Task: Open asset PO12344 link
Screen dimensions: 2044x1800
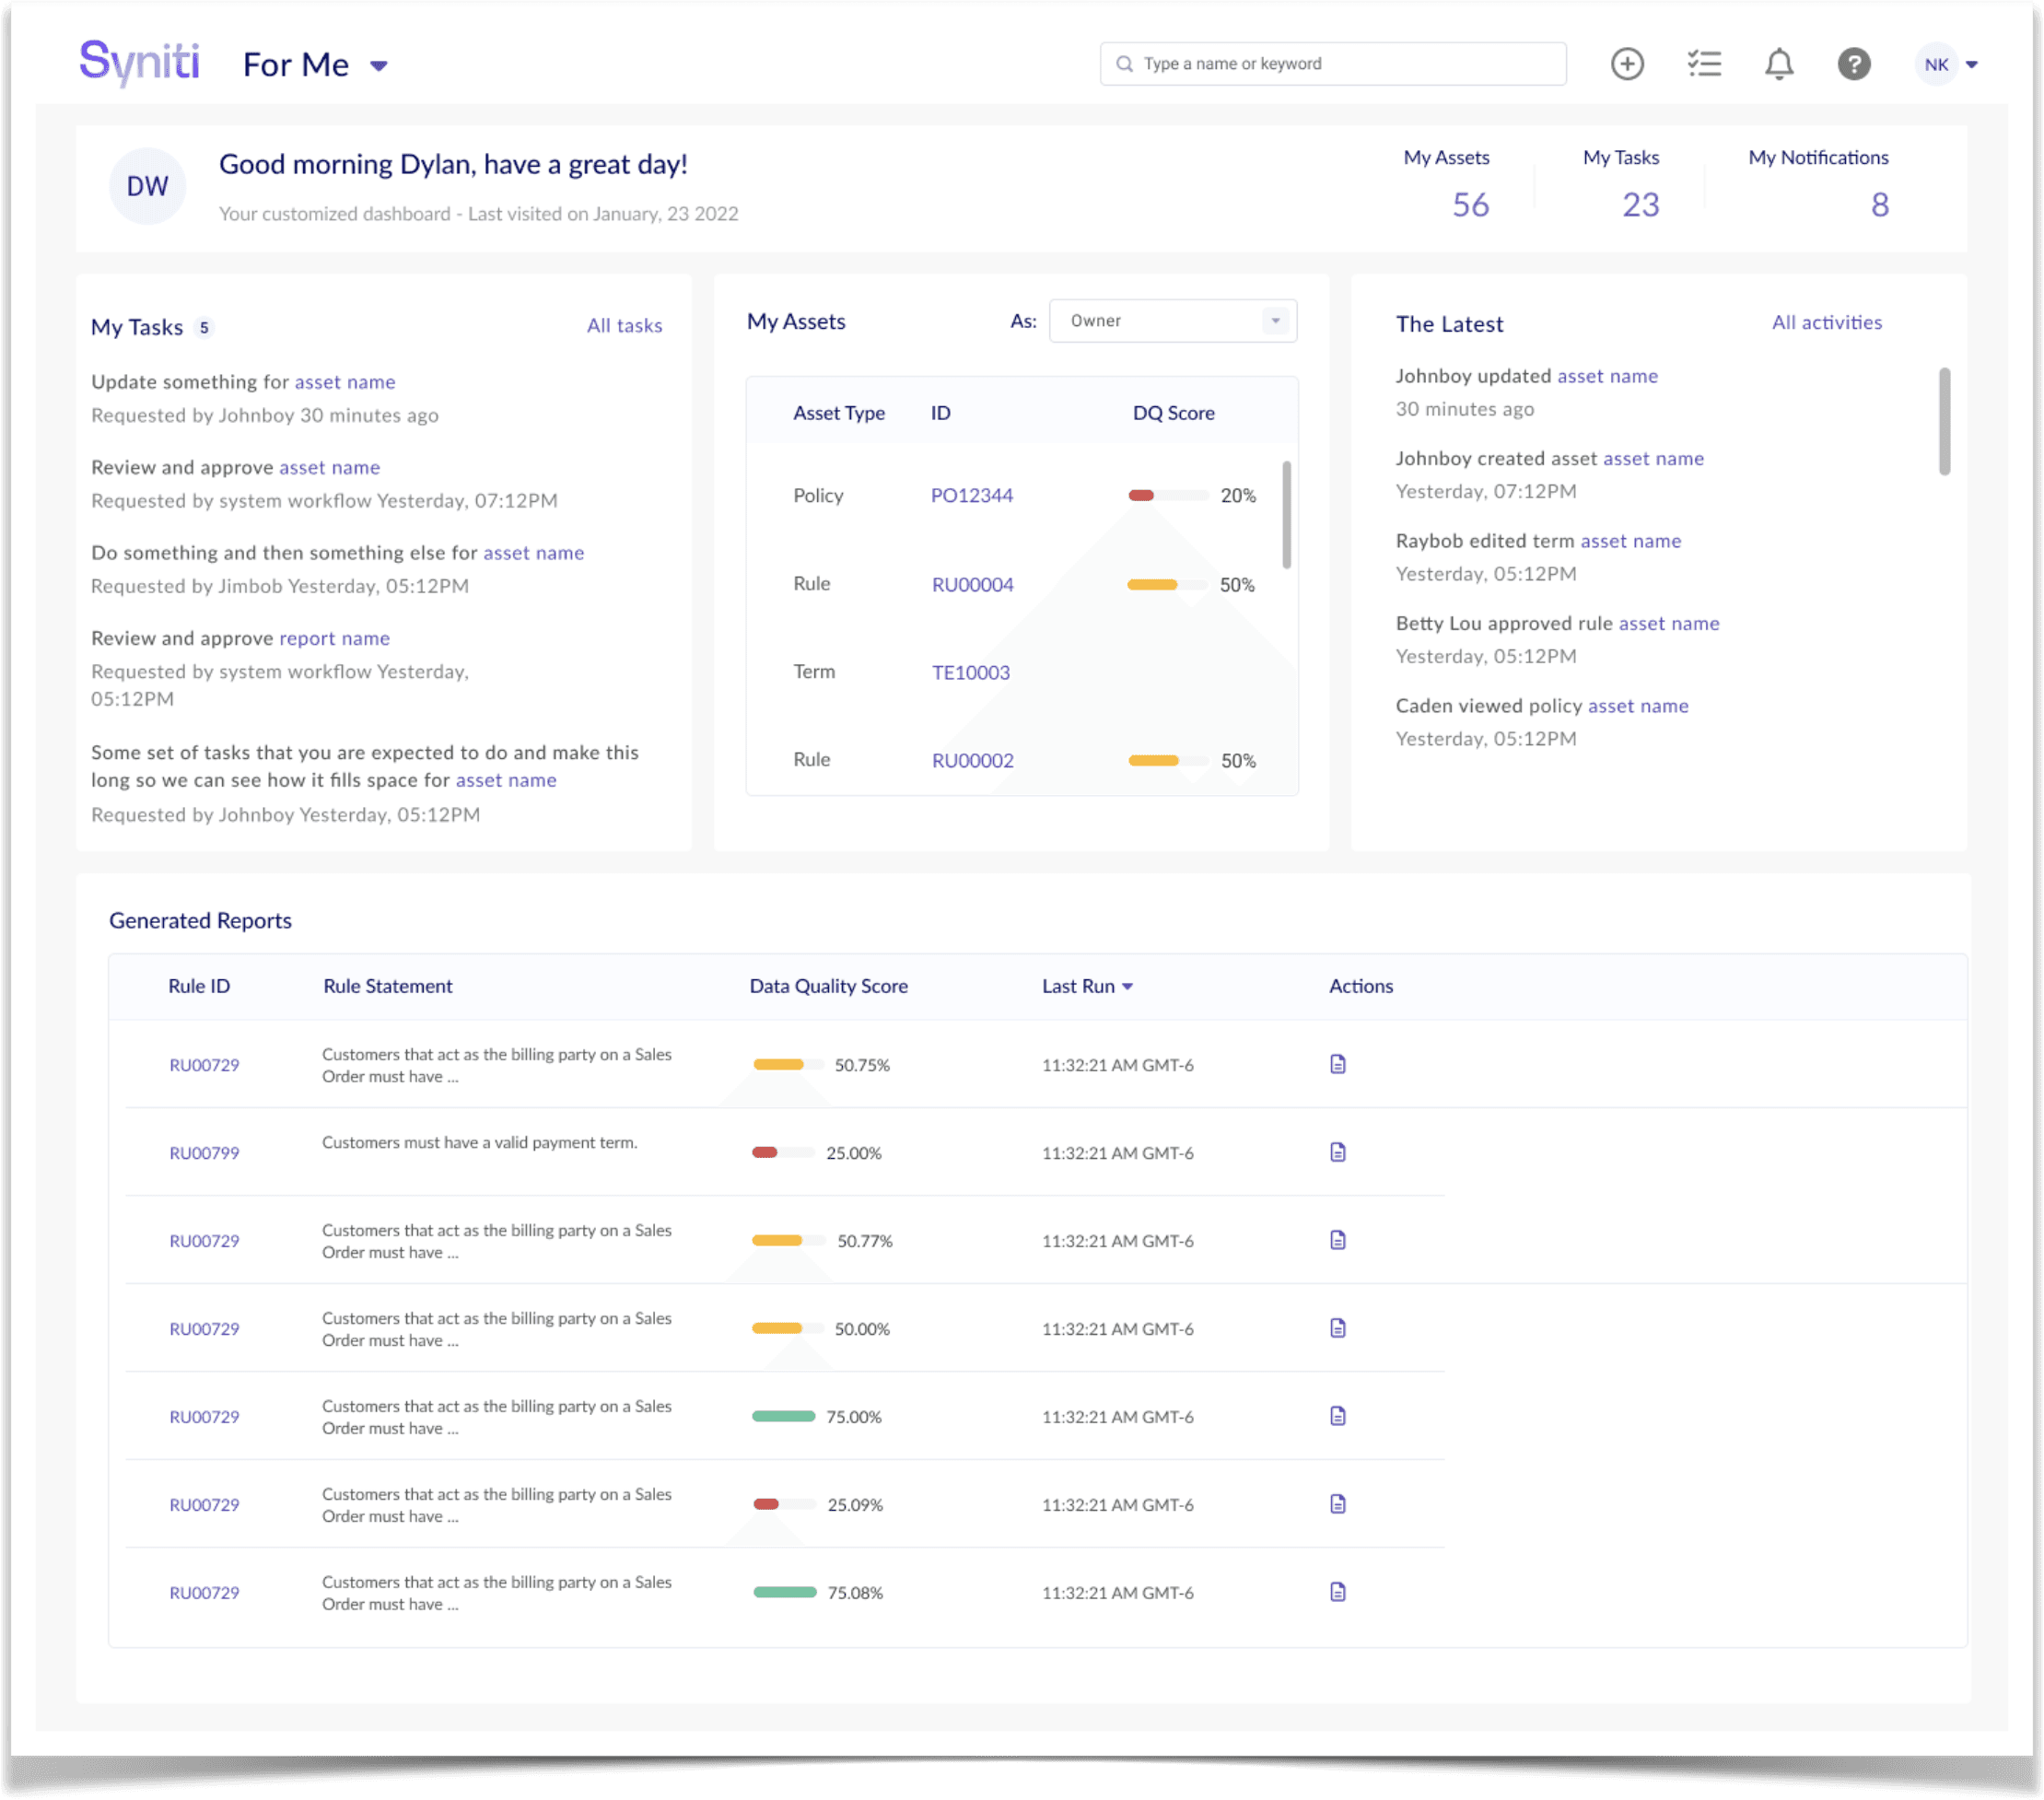Action: pos(971,496)
